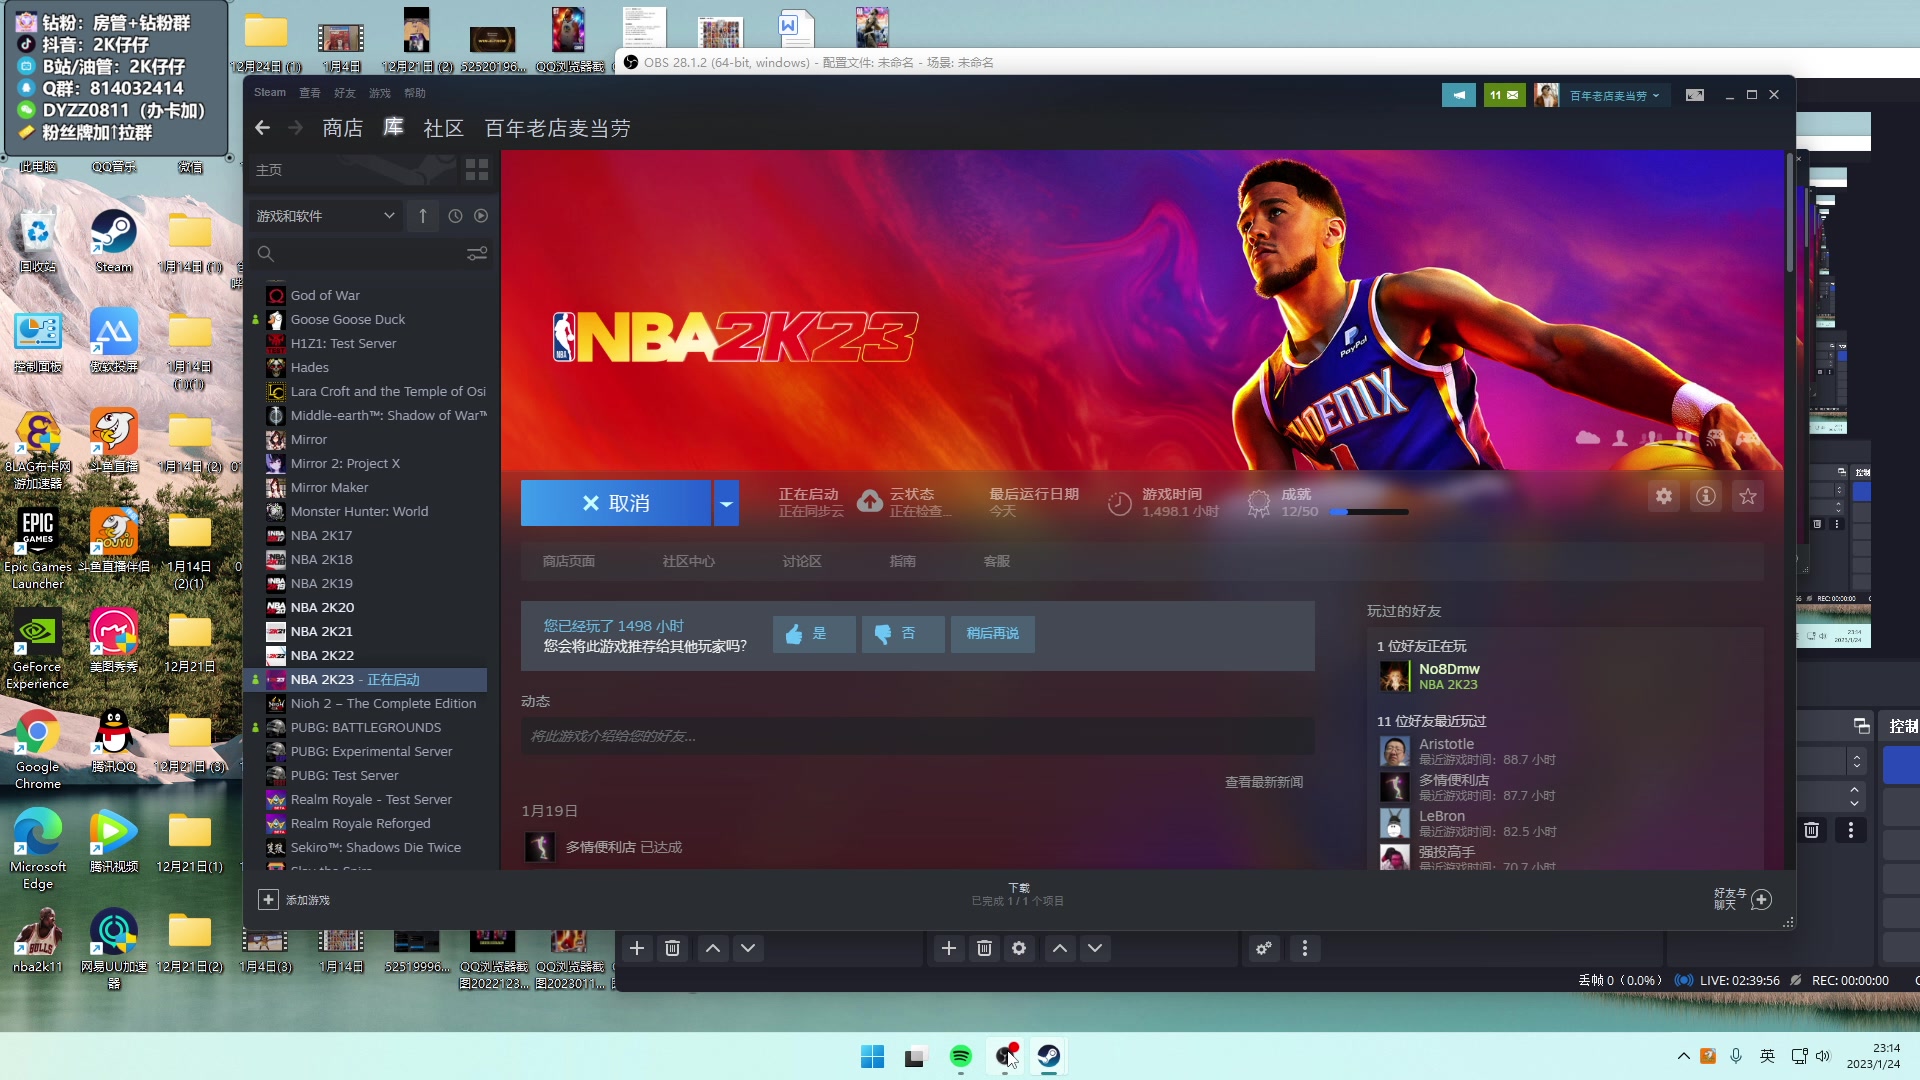Switch to the 商店 tab
The width and height of the screenshot is (1920, 1080).
tap(343, 128)
